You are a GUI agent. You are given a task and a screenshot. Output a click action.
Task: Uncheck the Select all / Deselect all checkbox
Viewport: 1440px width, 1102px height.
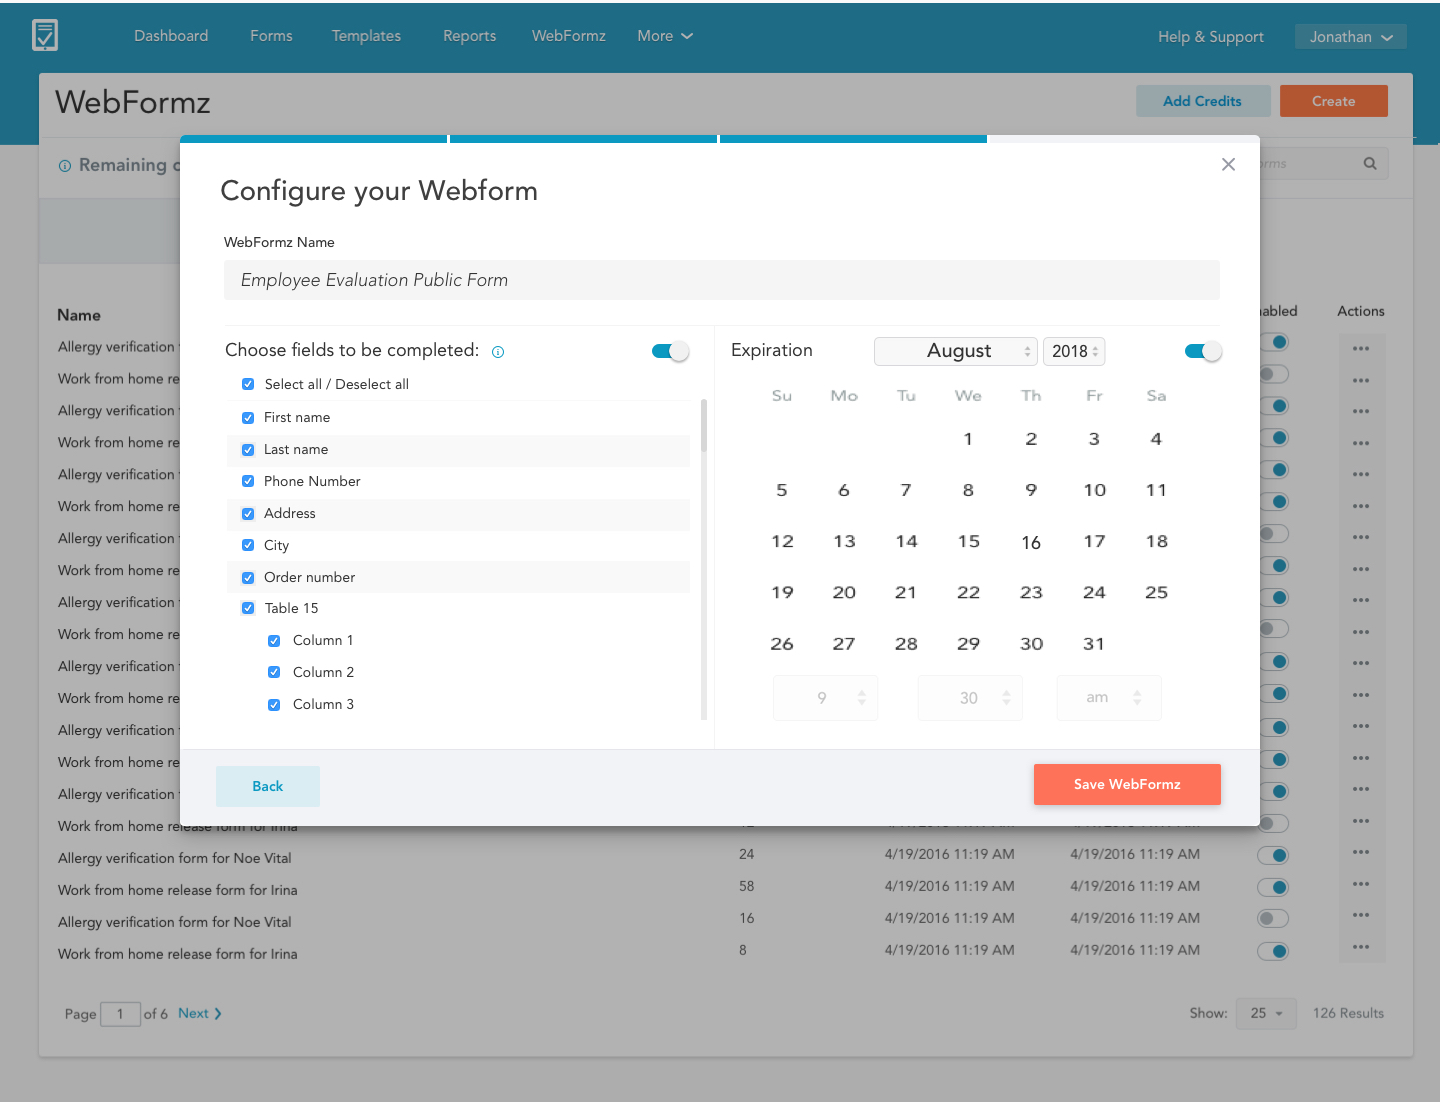coord(248,384)
